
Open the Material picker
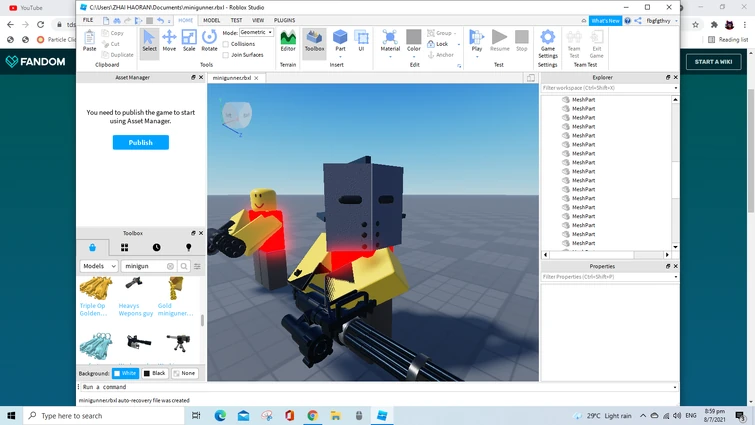pyautogui.click(x=390, y=39)
